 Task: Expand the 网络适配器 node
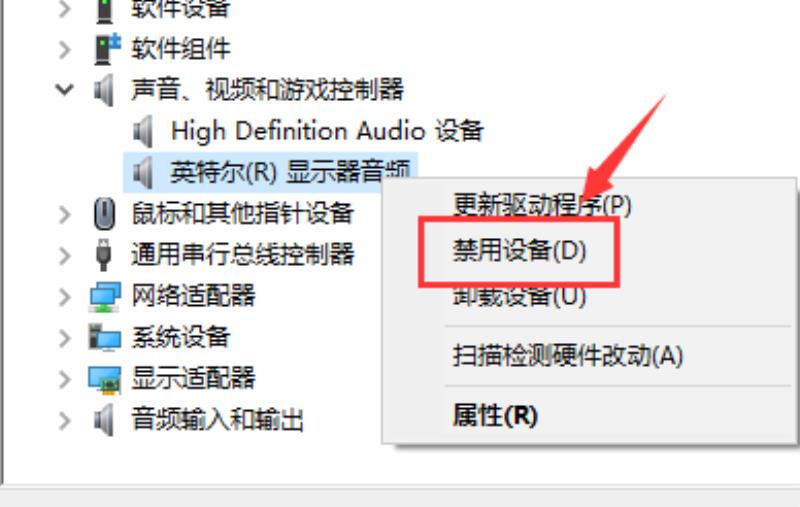coord(65,296)
